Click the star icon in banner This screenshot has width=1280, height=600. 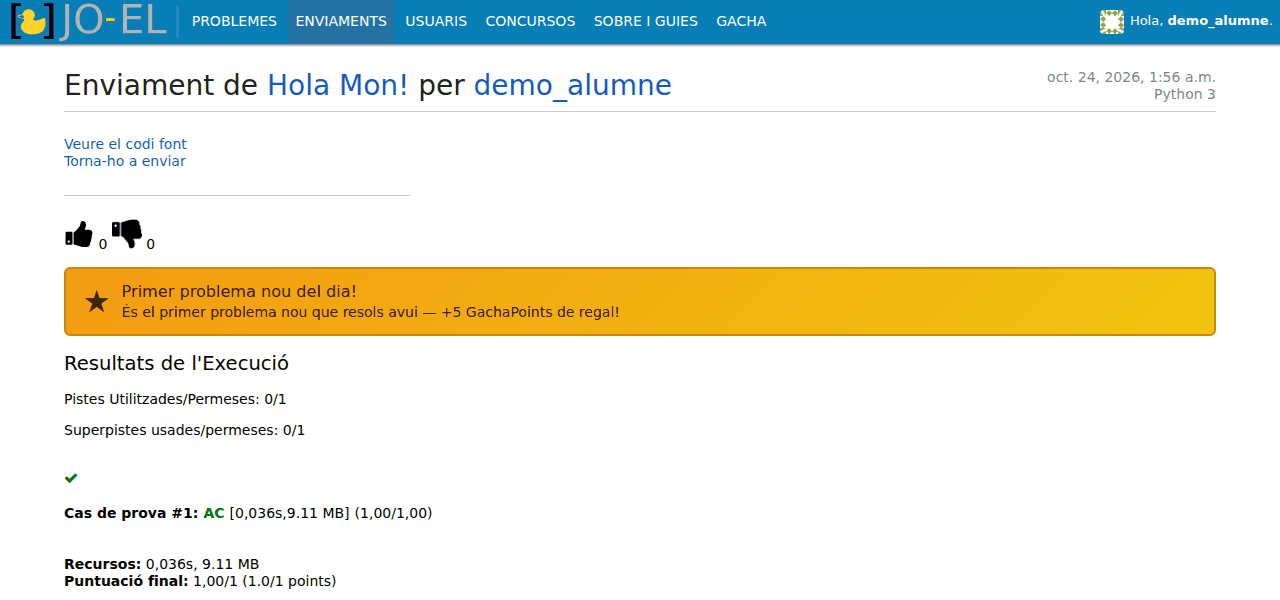tap(97, 302)
